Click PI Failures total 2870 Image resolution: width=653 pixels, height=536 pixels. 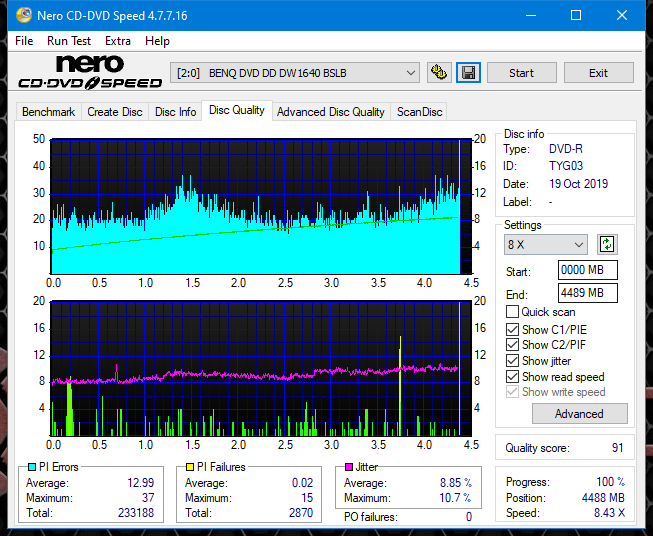(301, 513)
